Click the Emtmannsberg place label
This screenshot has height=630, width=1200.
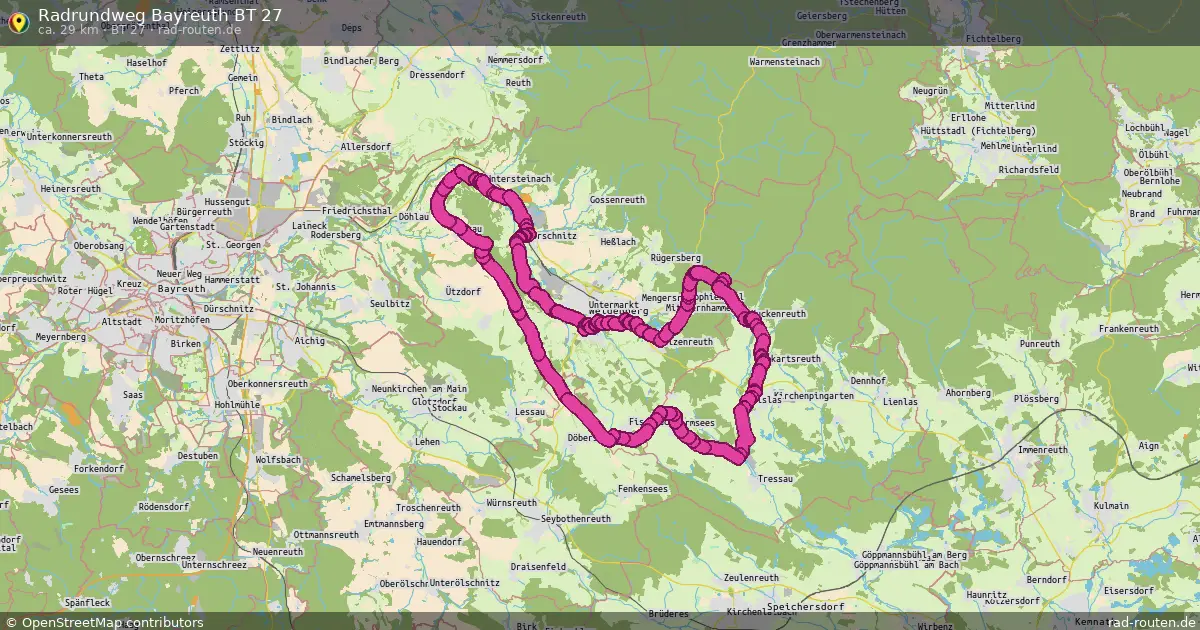pos(392,523)
